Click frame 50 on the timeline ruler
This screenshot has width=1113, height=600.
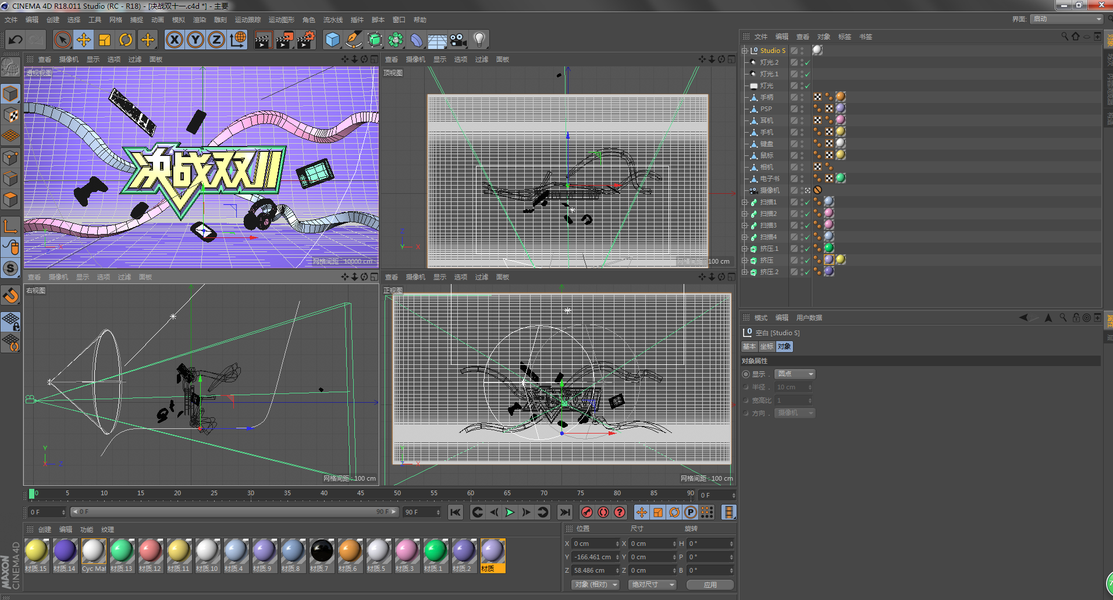point(397,493)
